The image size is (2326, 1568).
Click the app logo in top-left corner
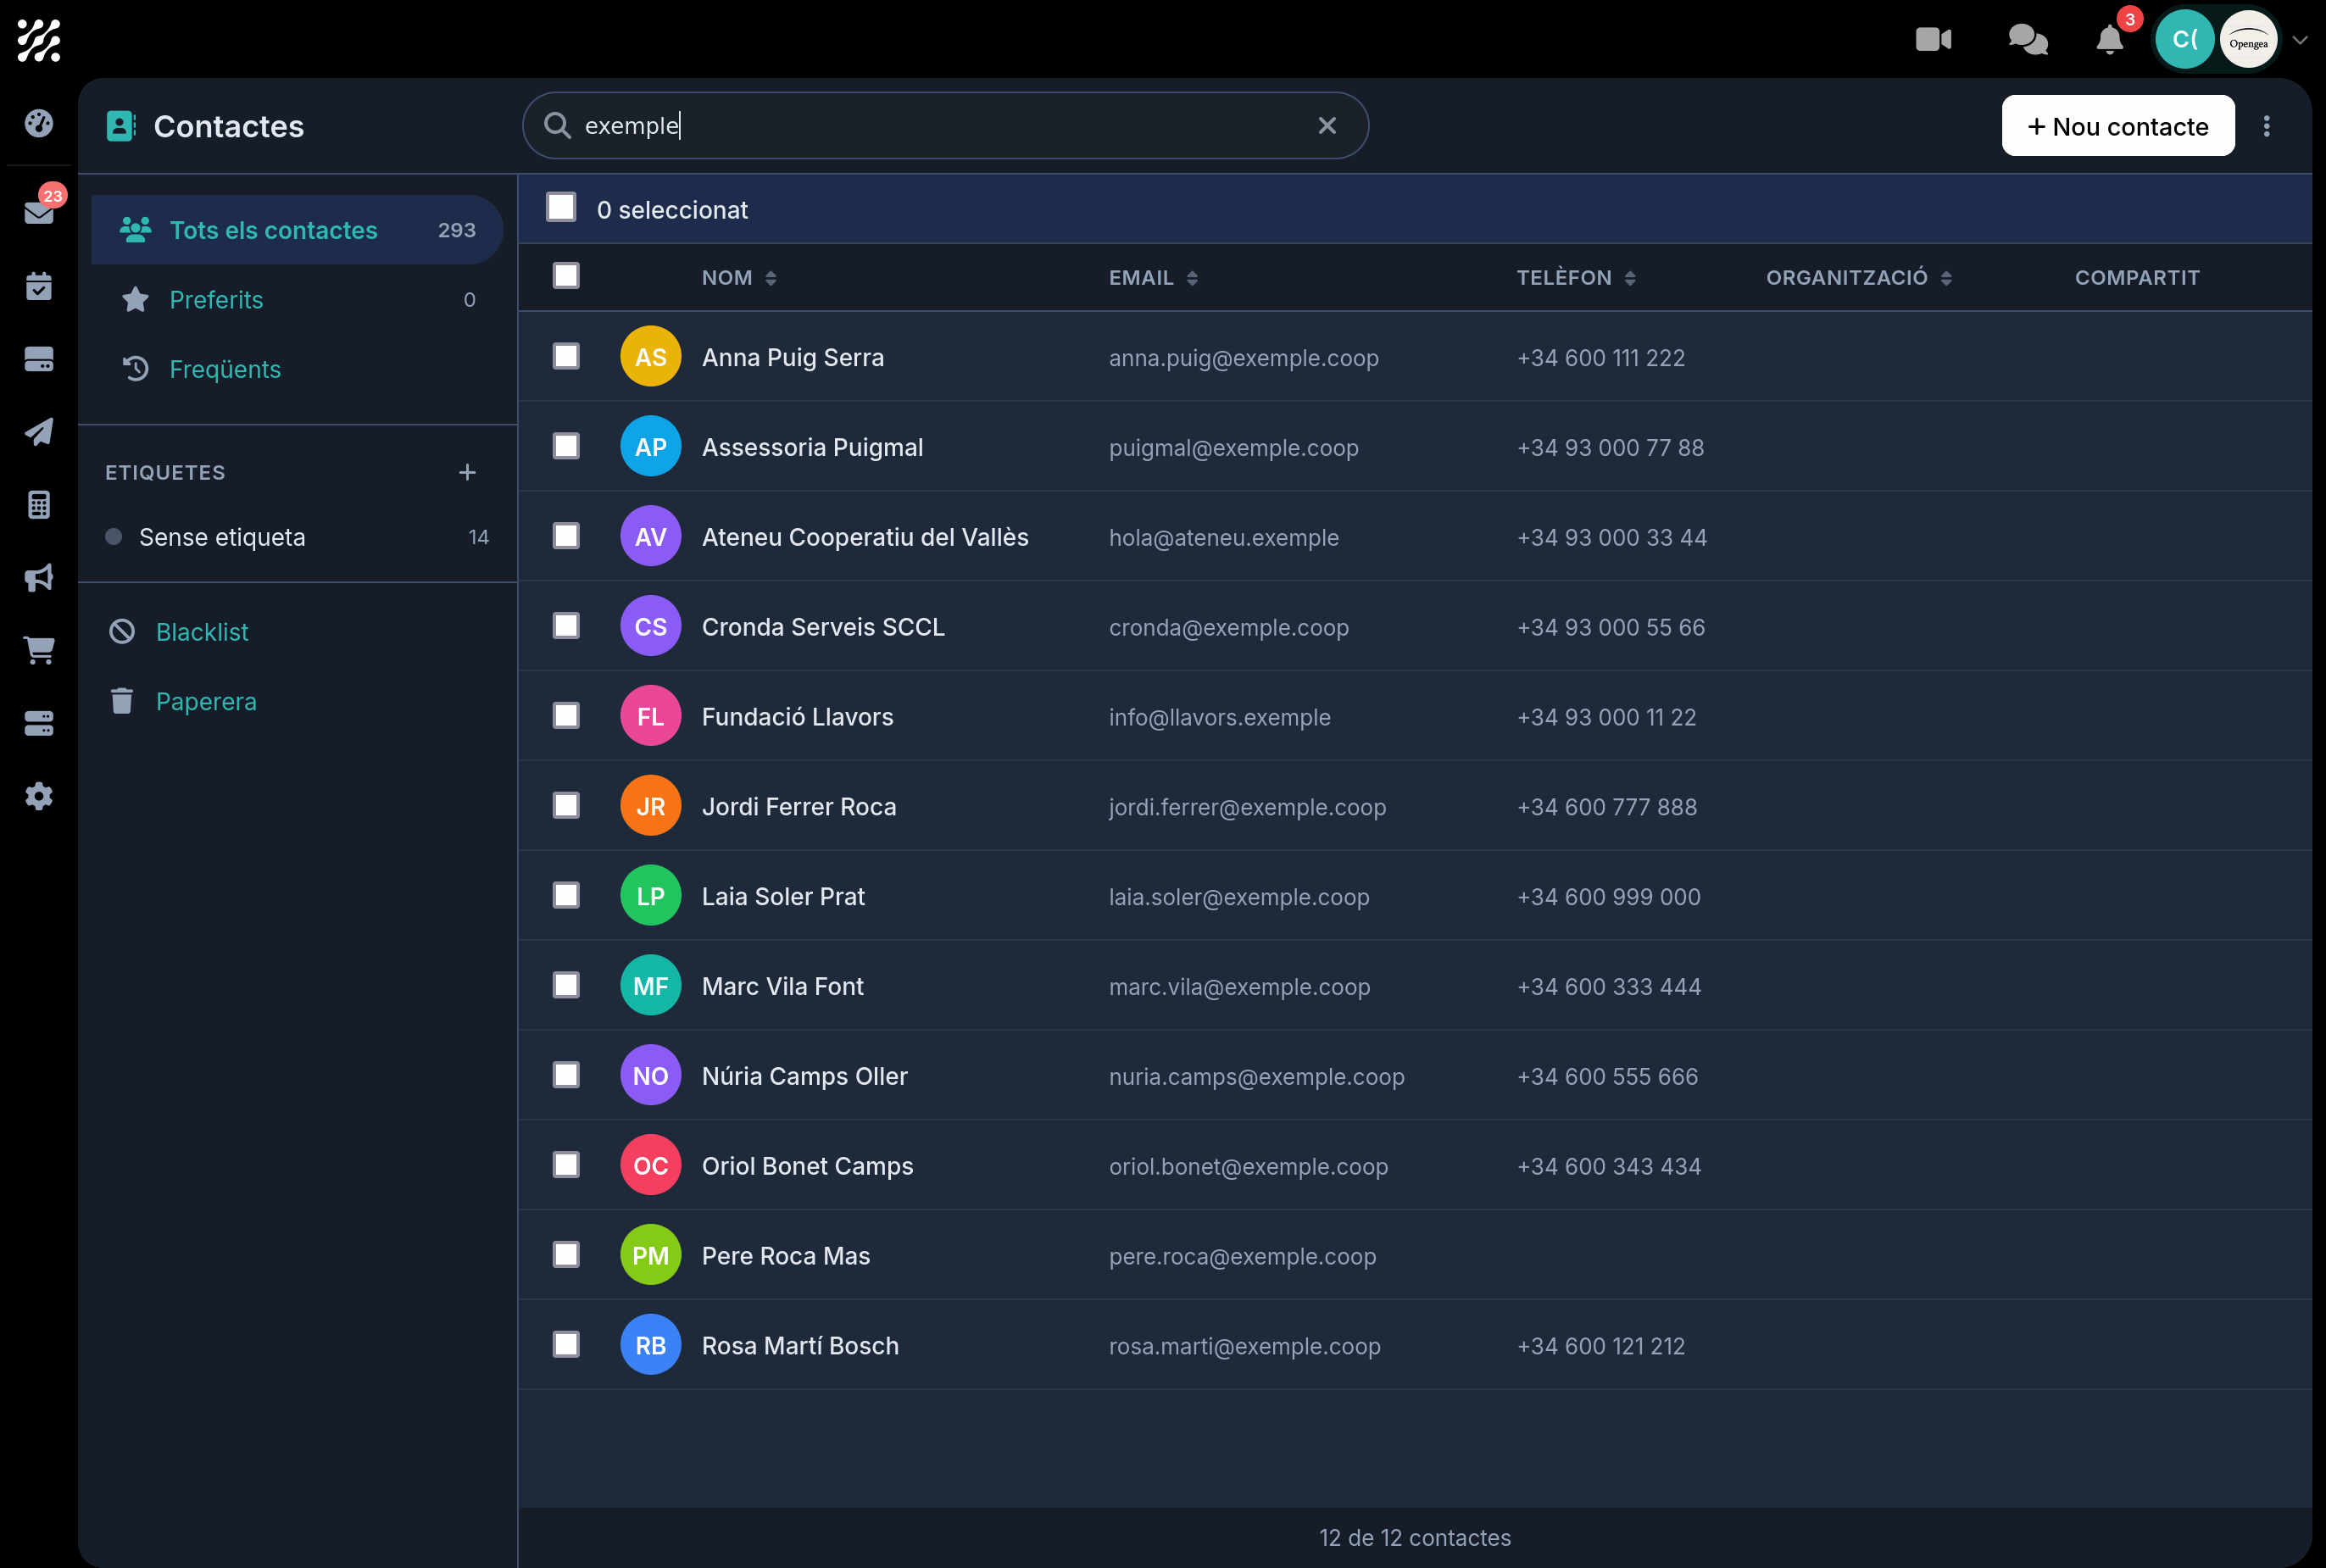pyautogui.click(x=39, y=40)
